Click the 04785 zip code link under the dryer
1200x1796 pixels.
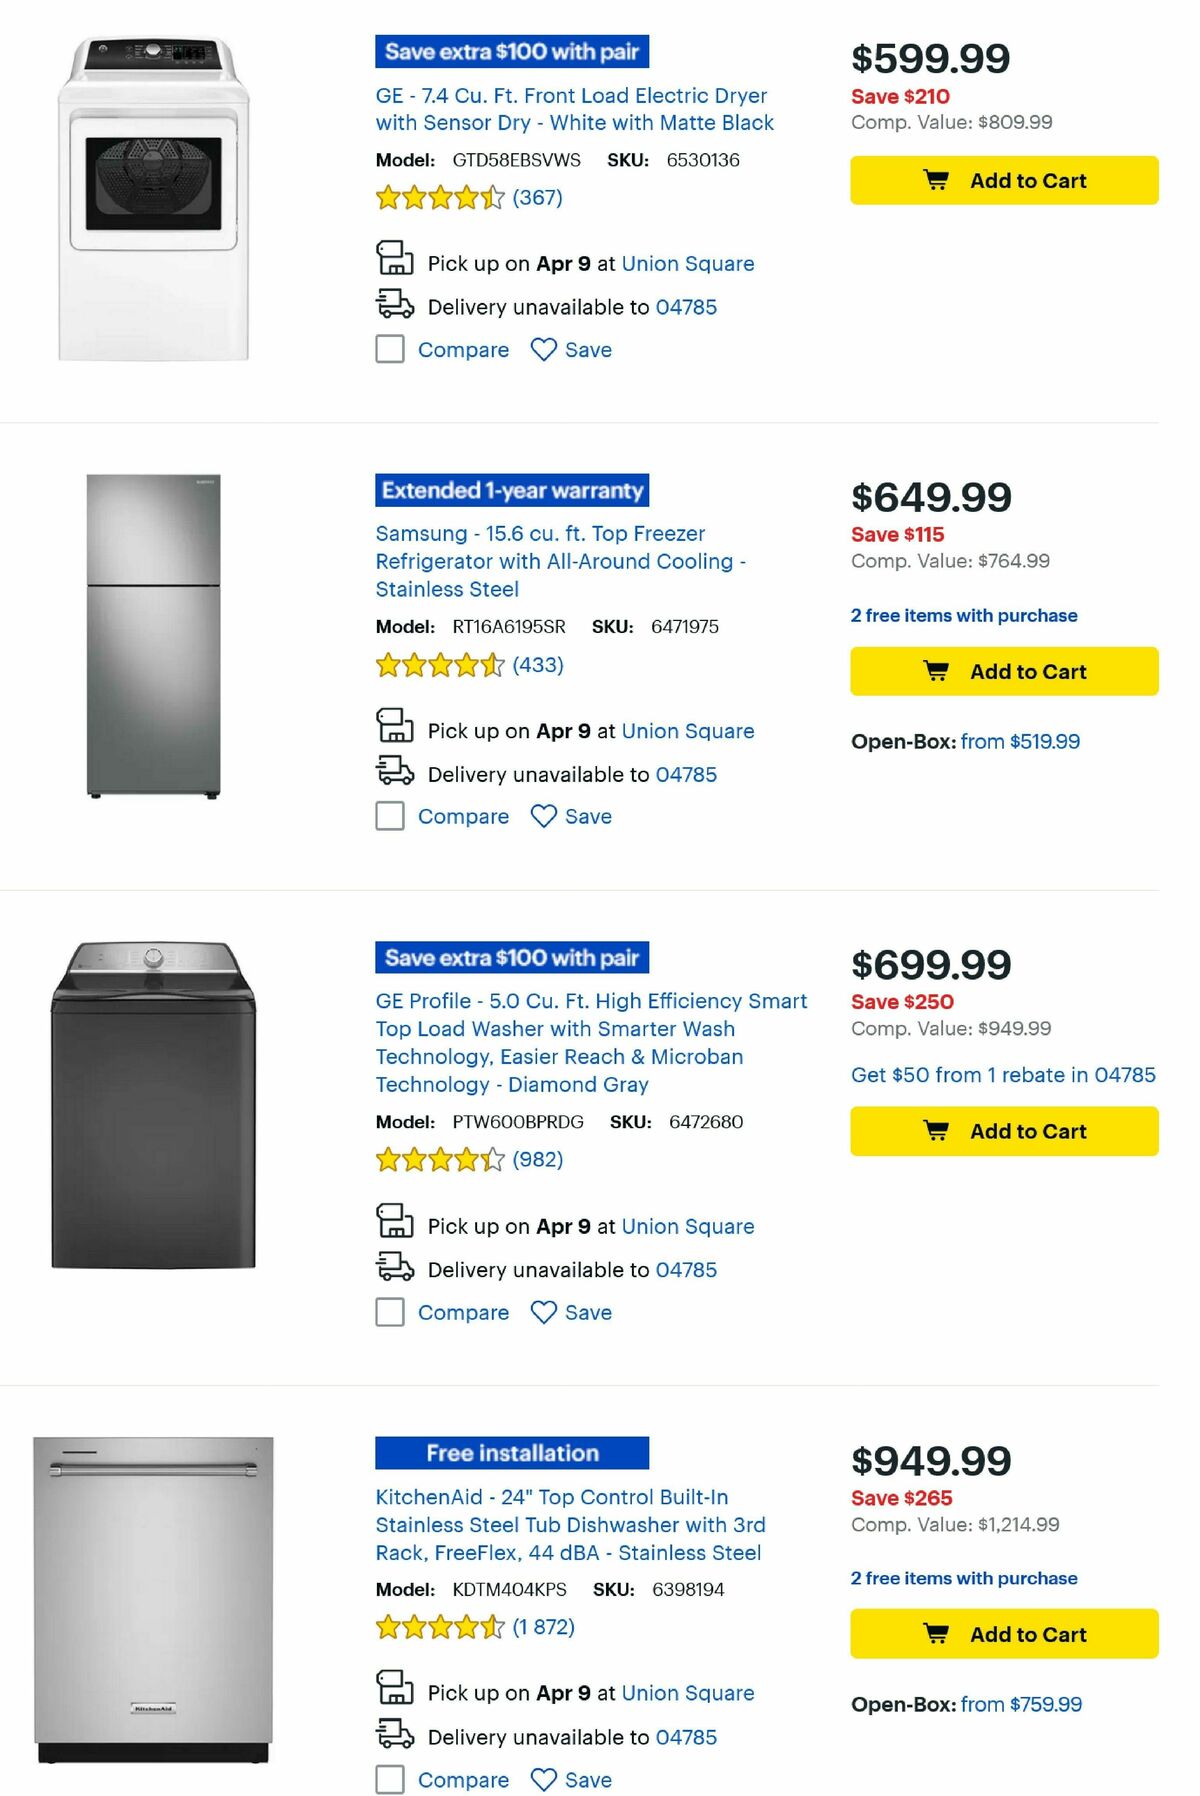pyautogui.click(x=685, y=307)
